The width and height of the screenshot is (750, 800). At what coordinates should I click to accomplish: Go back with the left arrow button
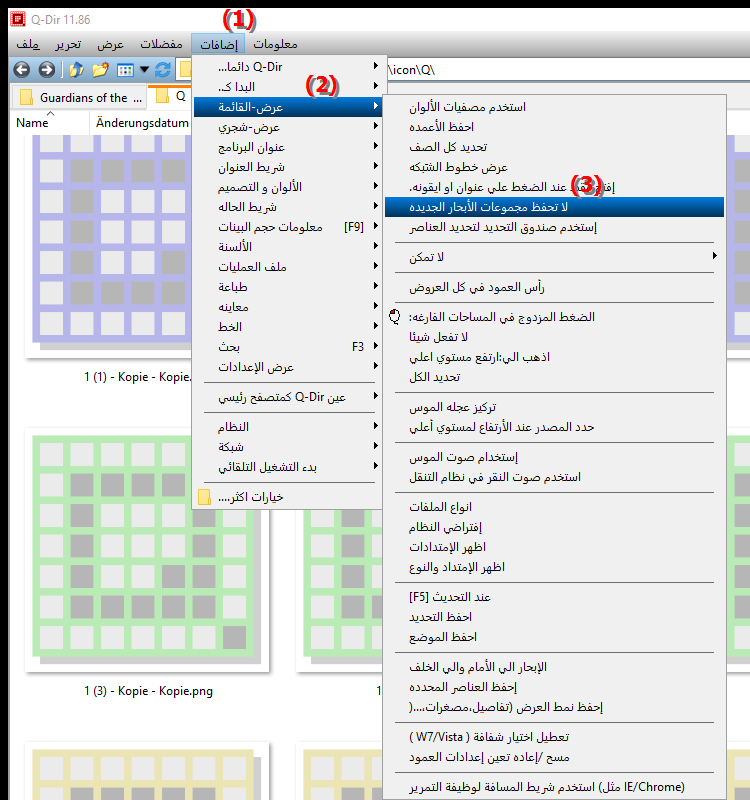[x=21, y=69]
